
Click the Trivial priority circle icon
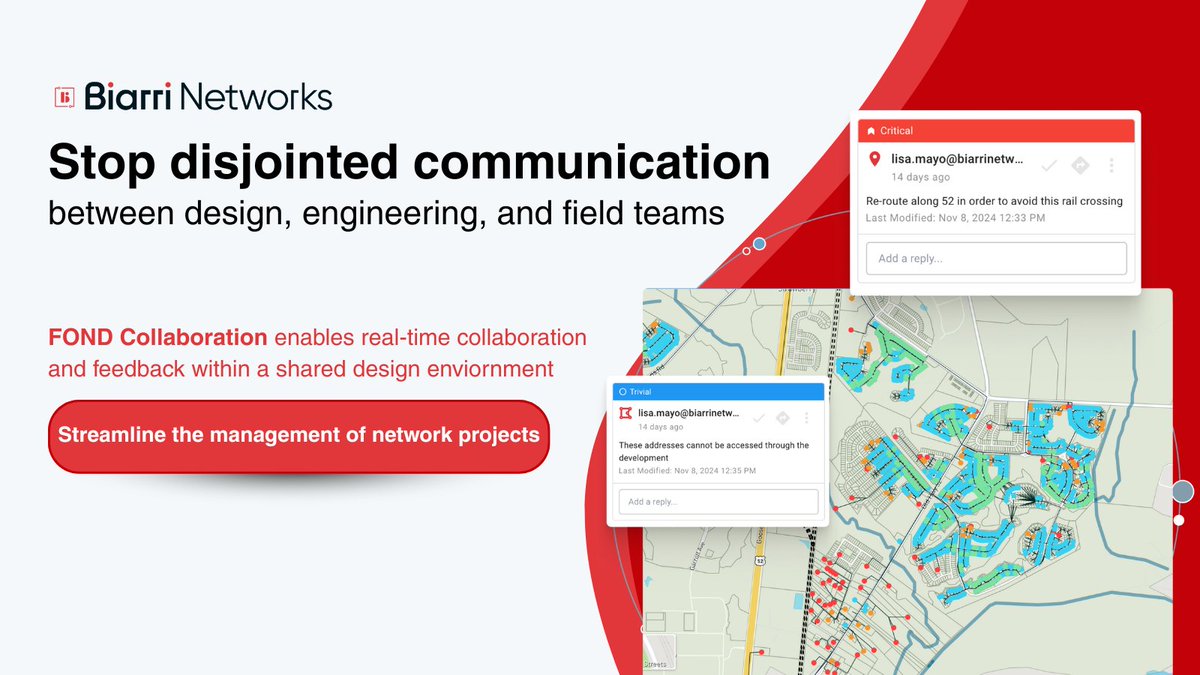623,392
